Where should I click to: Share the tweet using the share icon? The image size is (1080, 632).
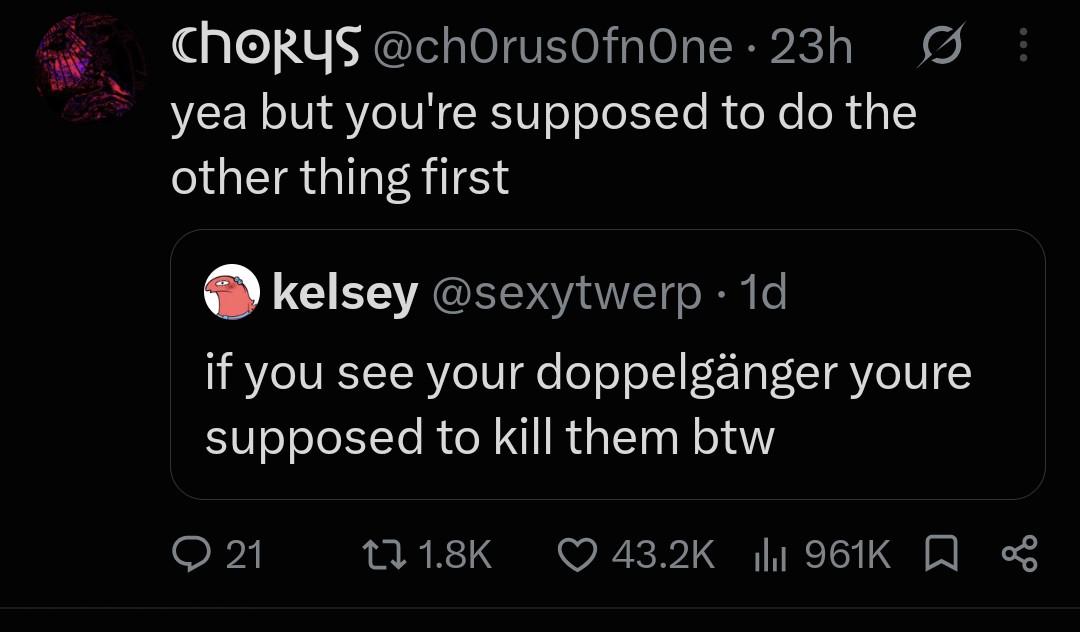1019,554
